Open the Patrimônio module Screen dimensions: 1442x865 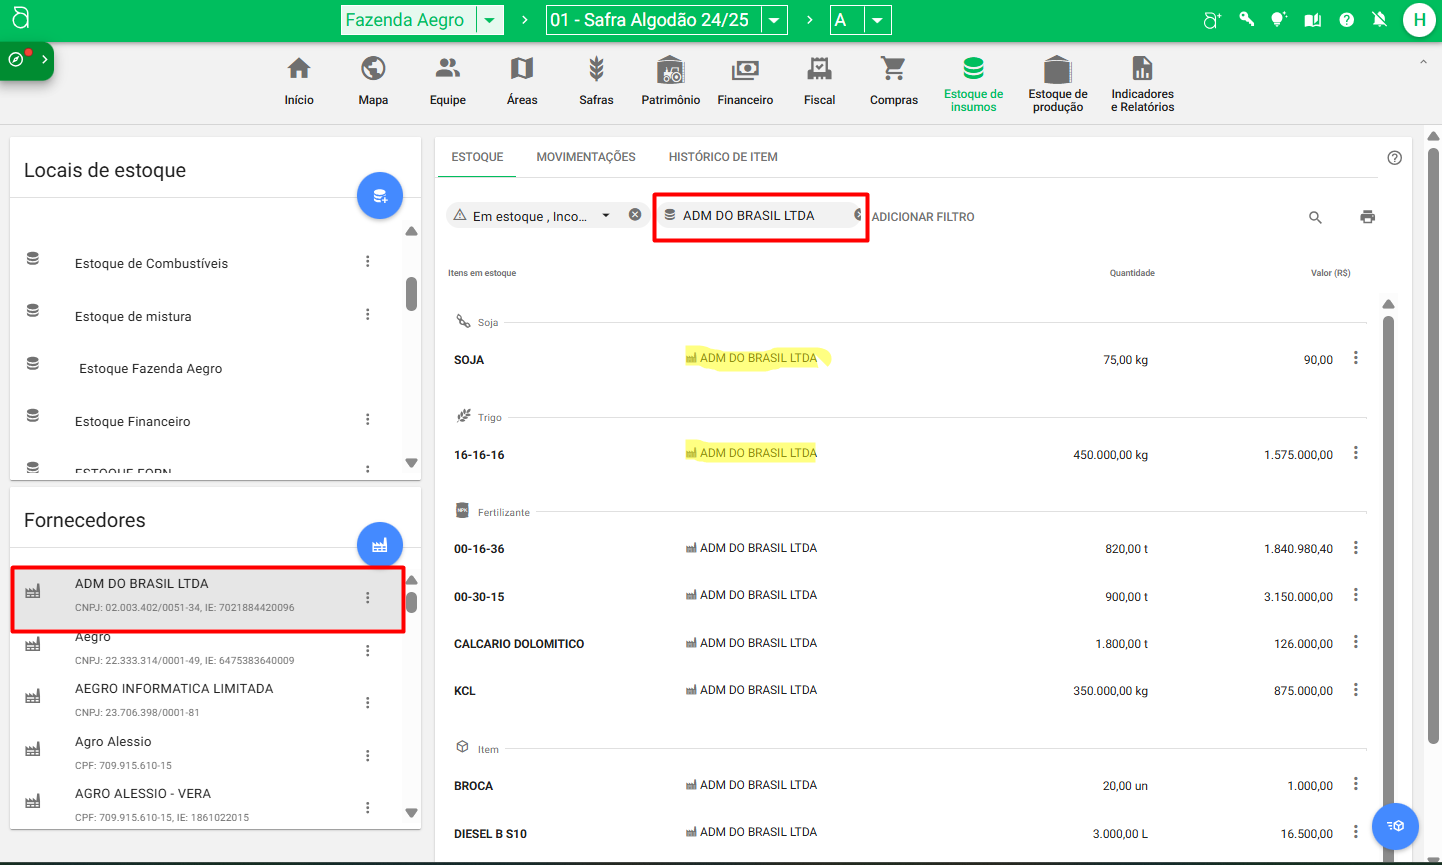coord(670,82)
